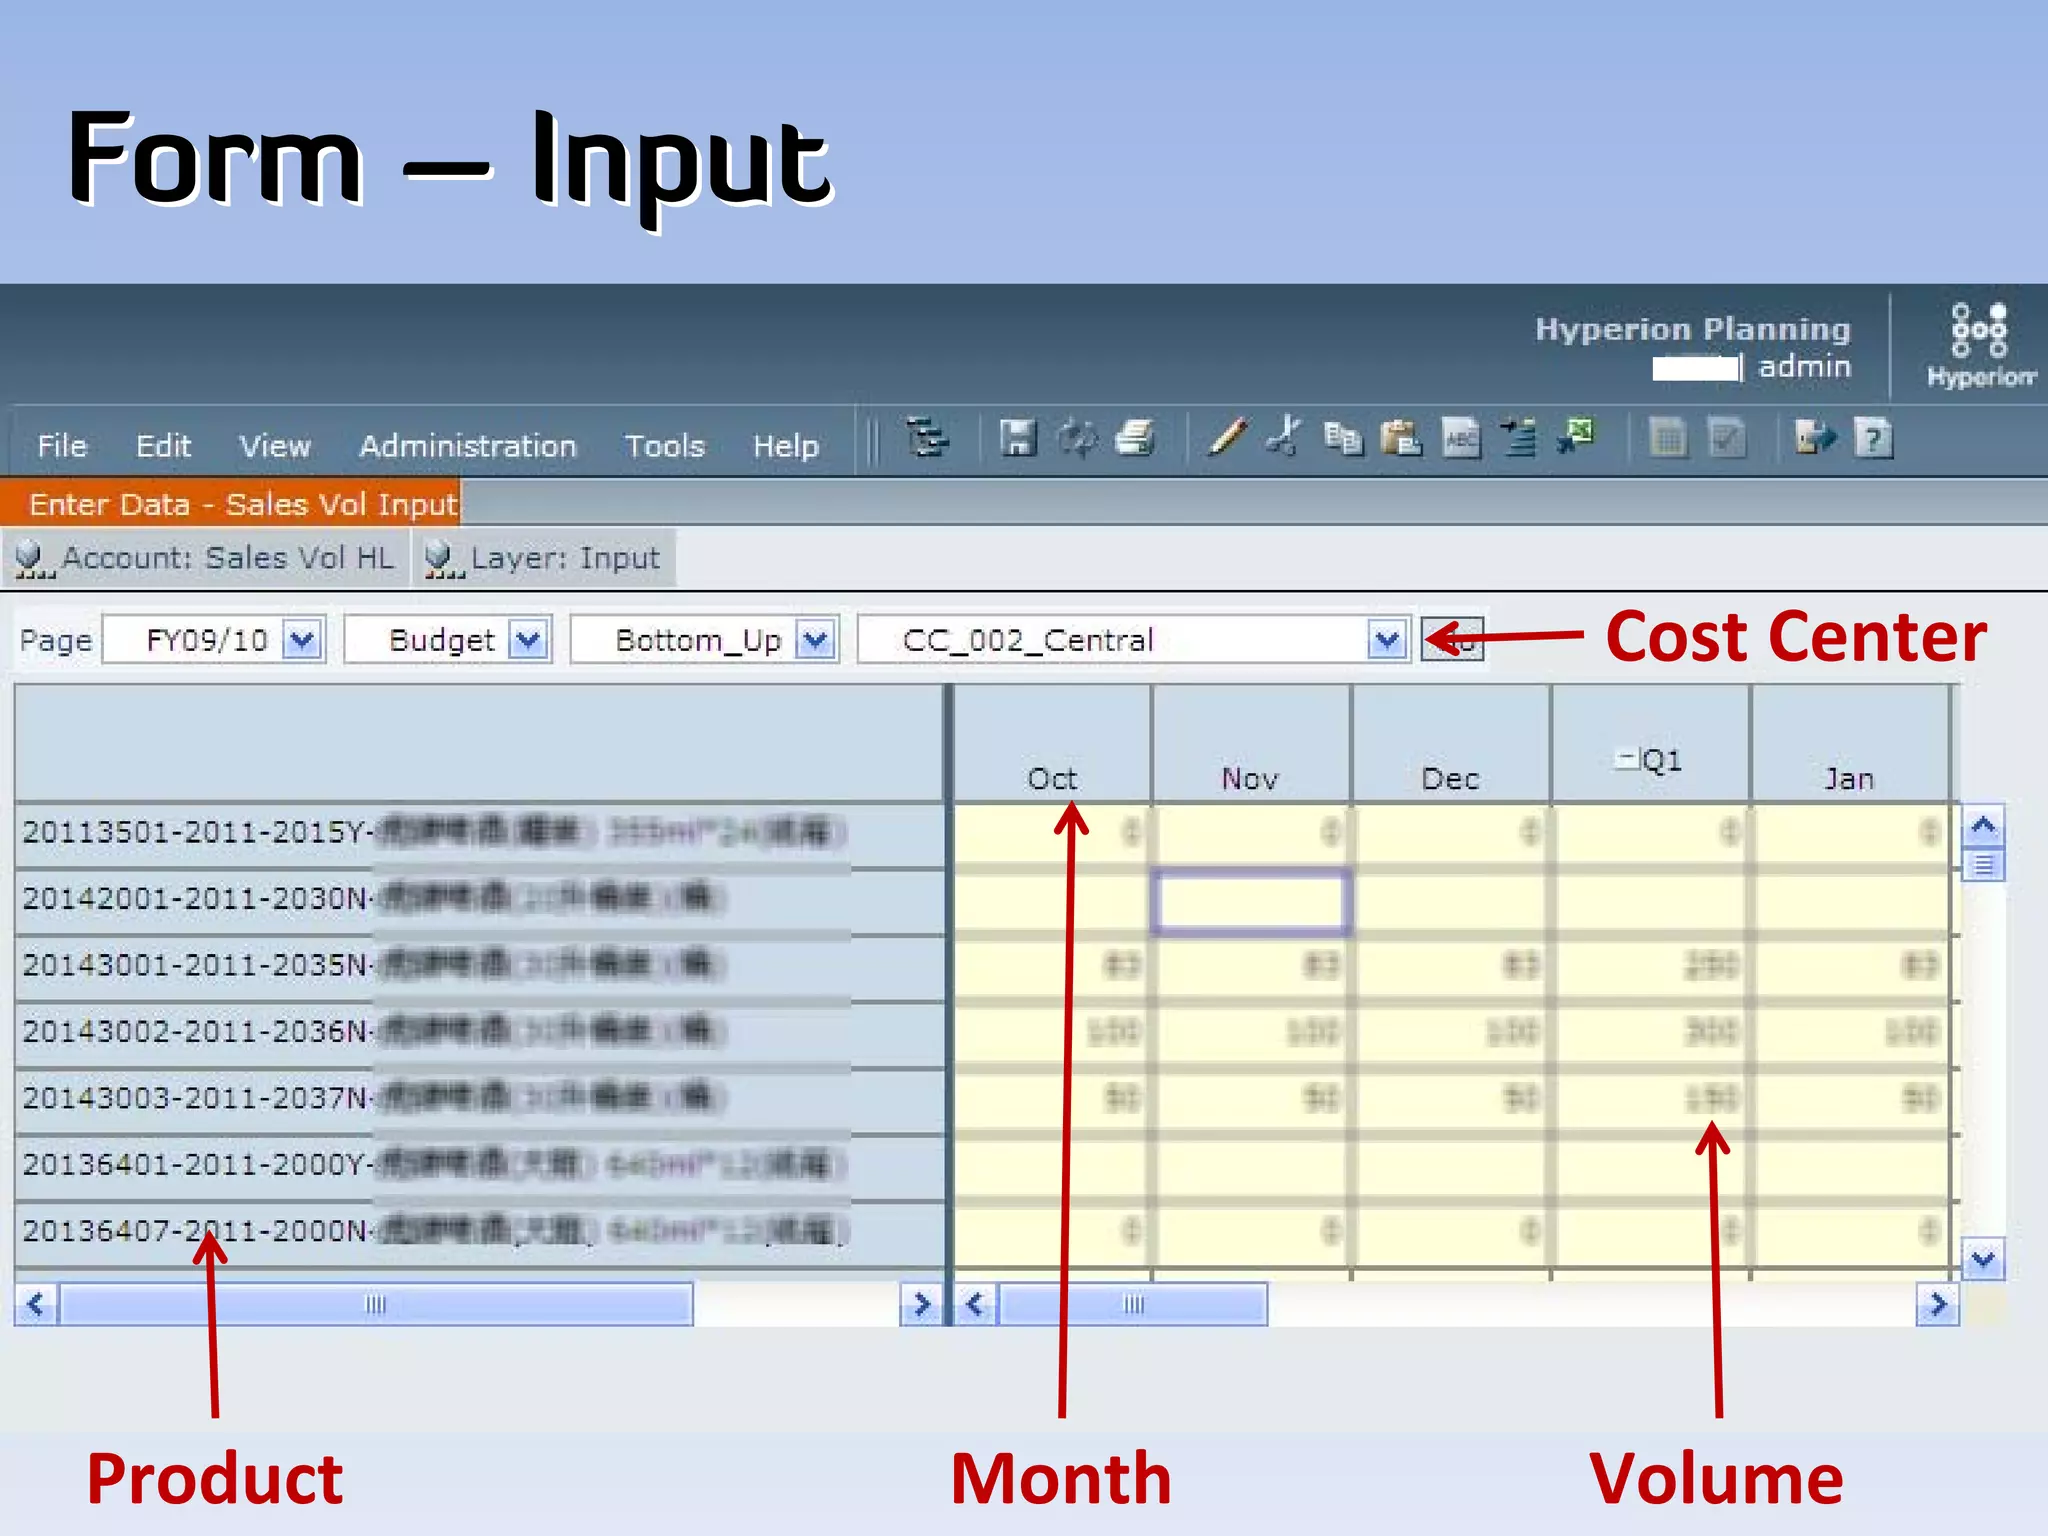Click the green Excel export icon

pyautogui.click(x=1577, y=436)
